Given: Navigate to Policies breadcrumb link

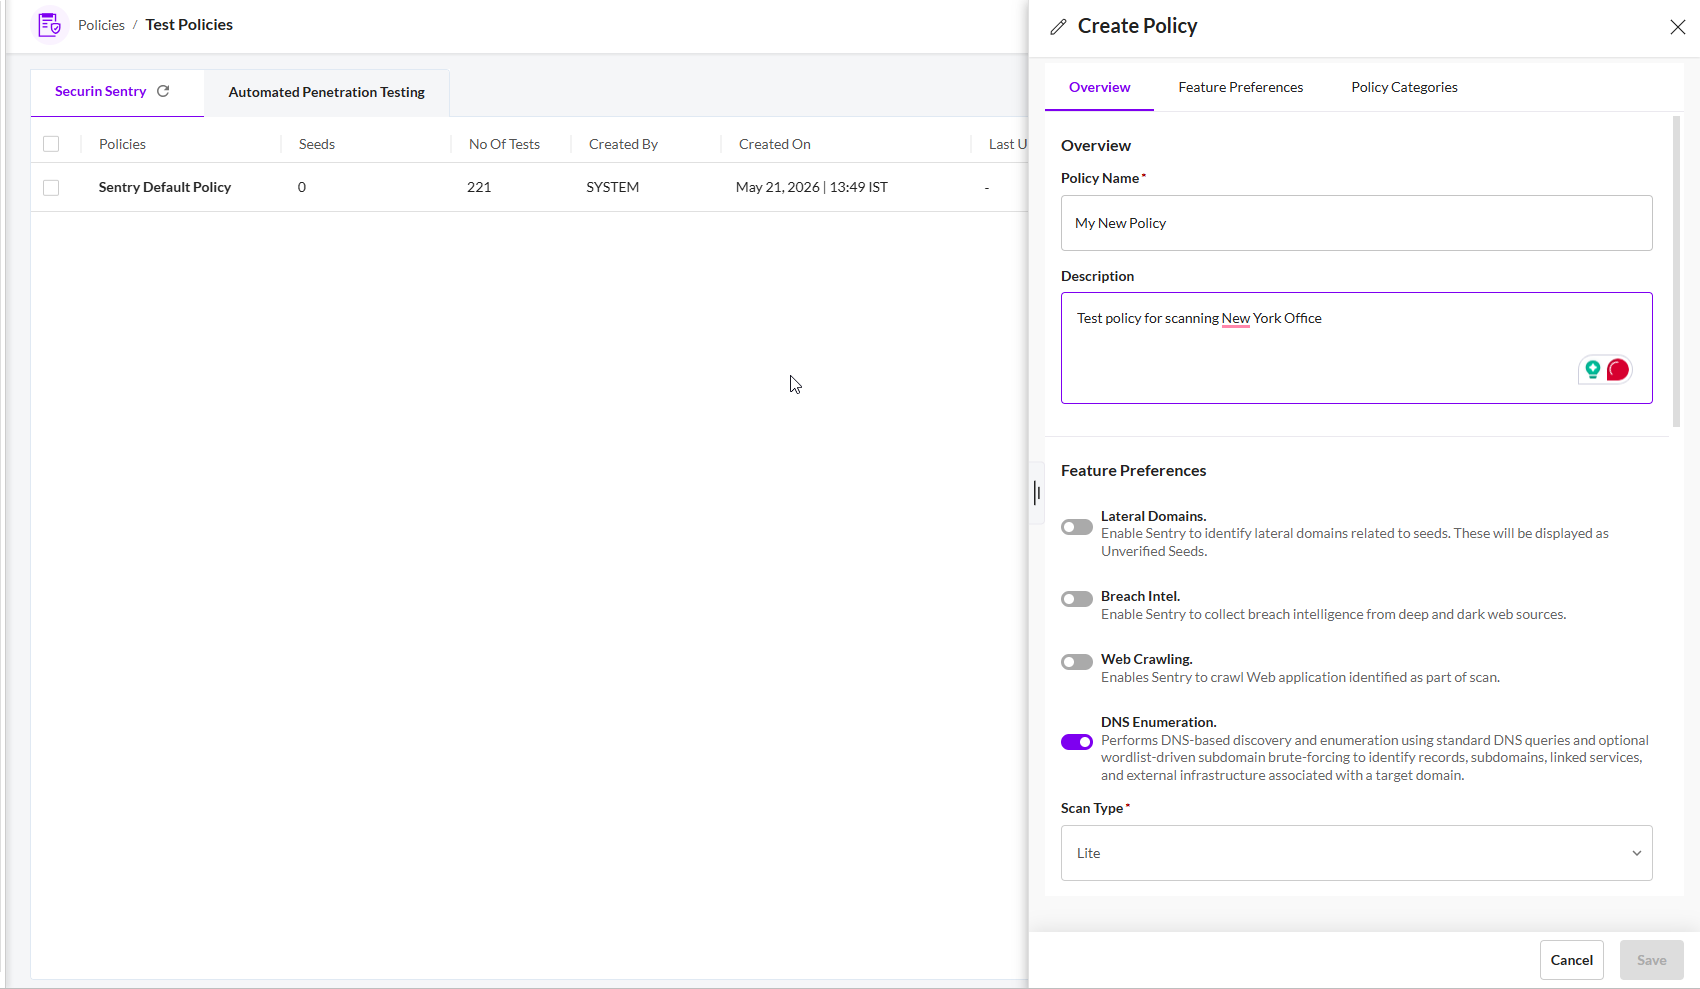Looking at the screenshot, I should (x=101, y=25).
